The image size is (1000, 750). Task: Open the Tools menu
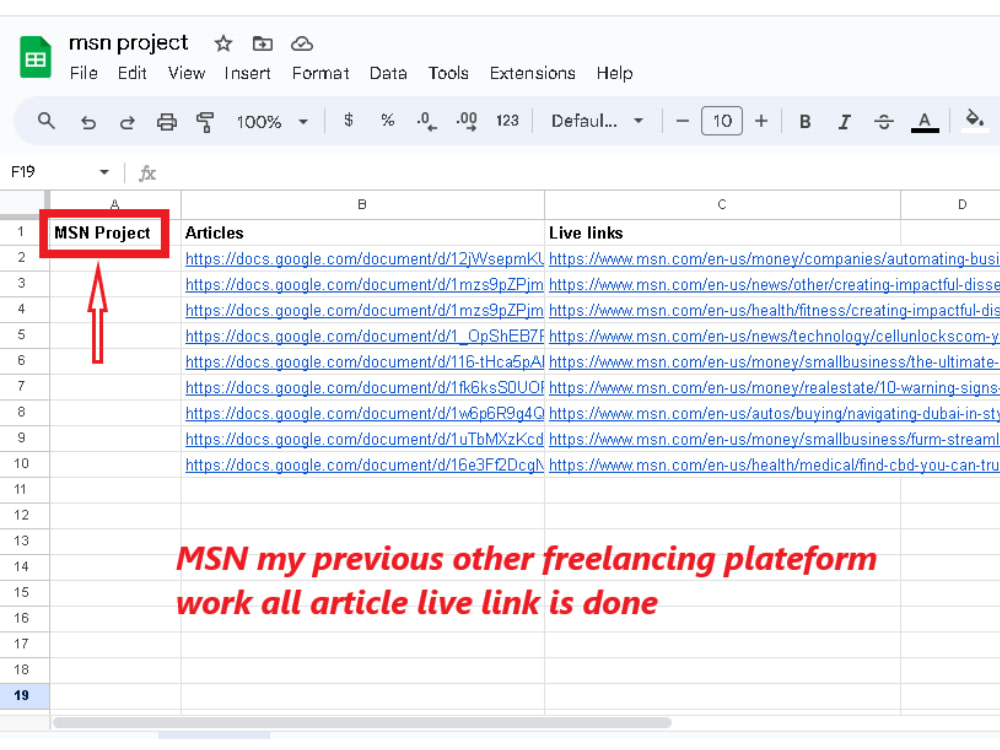[x=448, y=73]
